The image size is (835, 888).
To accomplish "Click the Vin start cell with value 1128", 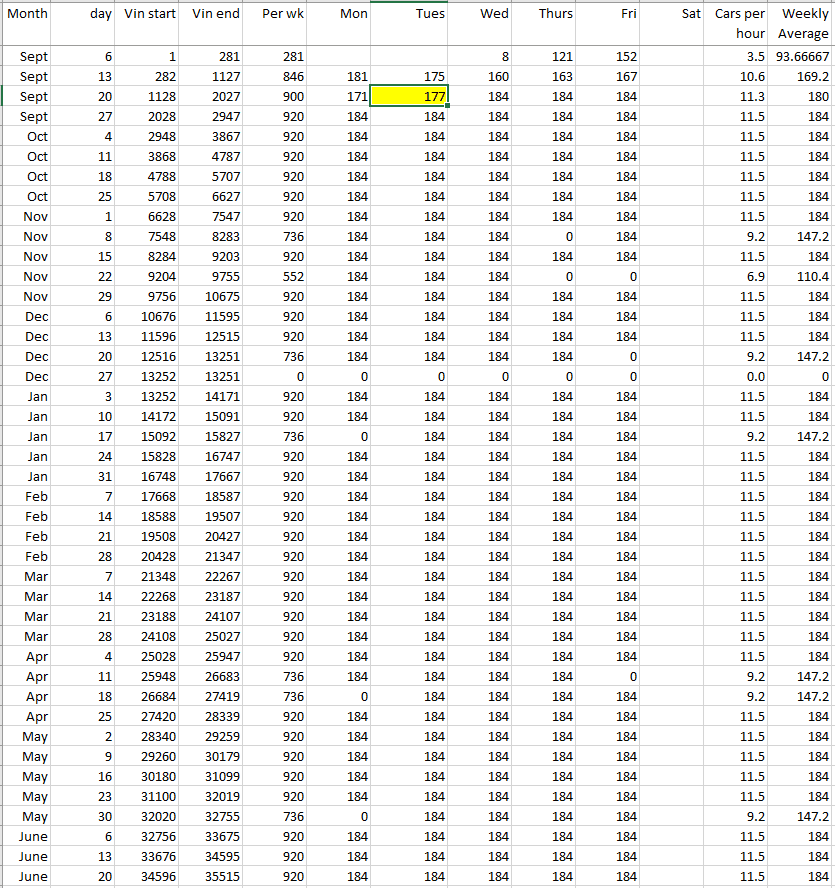I will point(150,97).
